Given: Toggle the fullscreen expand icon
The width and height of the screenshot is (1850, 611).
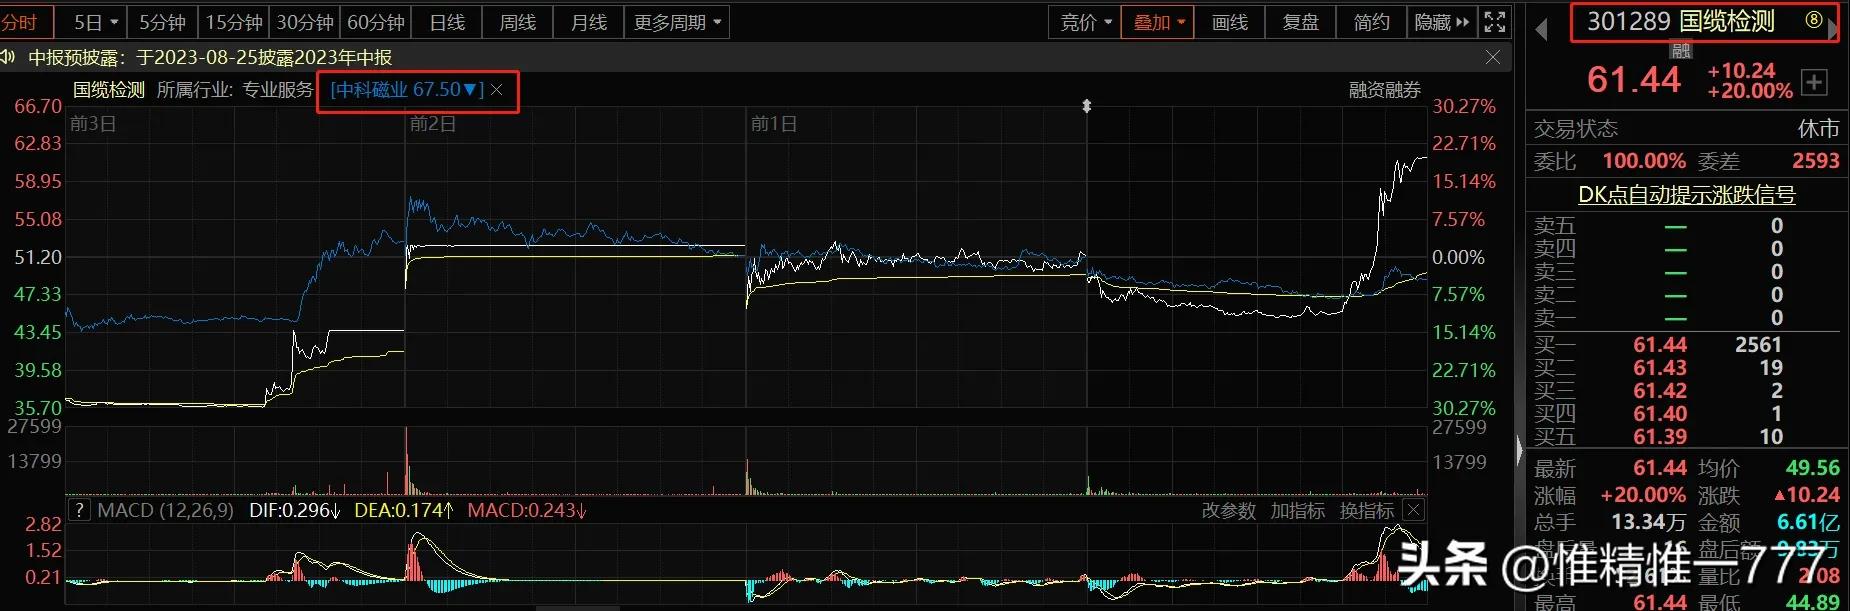Looking at the screenshot, I should (x=1494, y=22).
